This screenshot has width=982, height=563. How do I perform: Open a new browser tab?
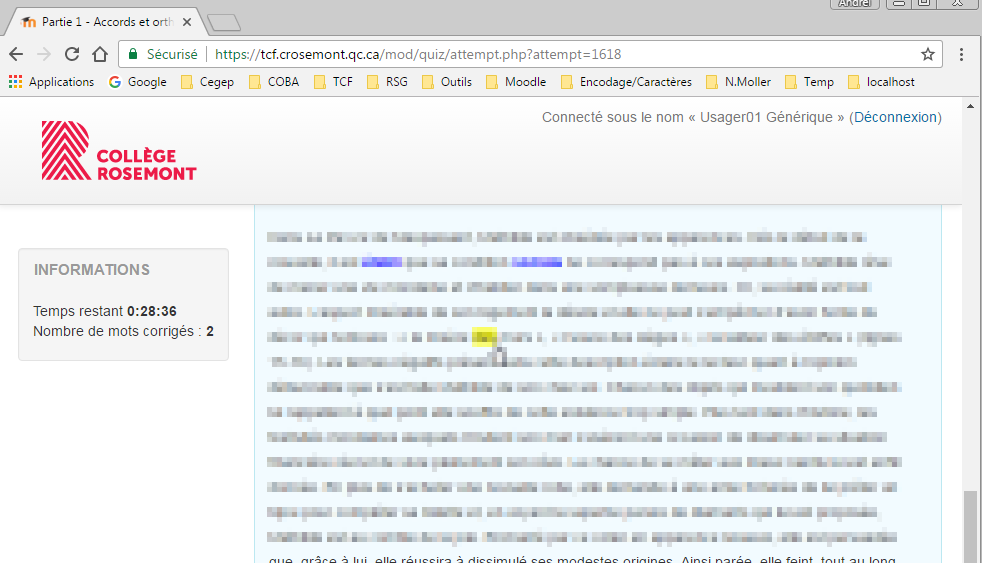224,22
